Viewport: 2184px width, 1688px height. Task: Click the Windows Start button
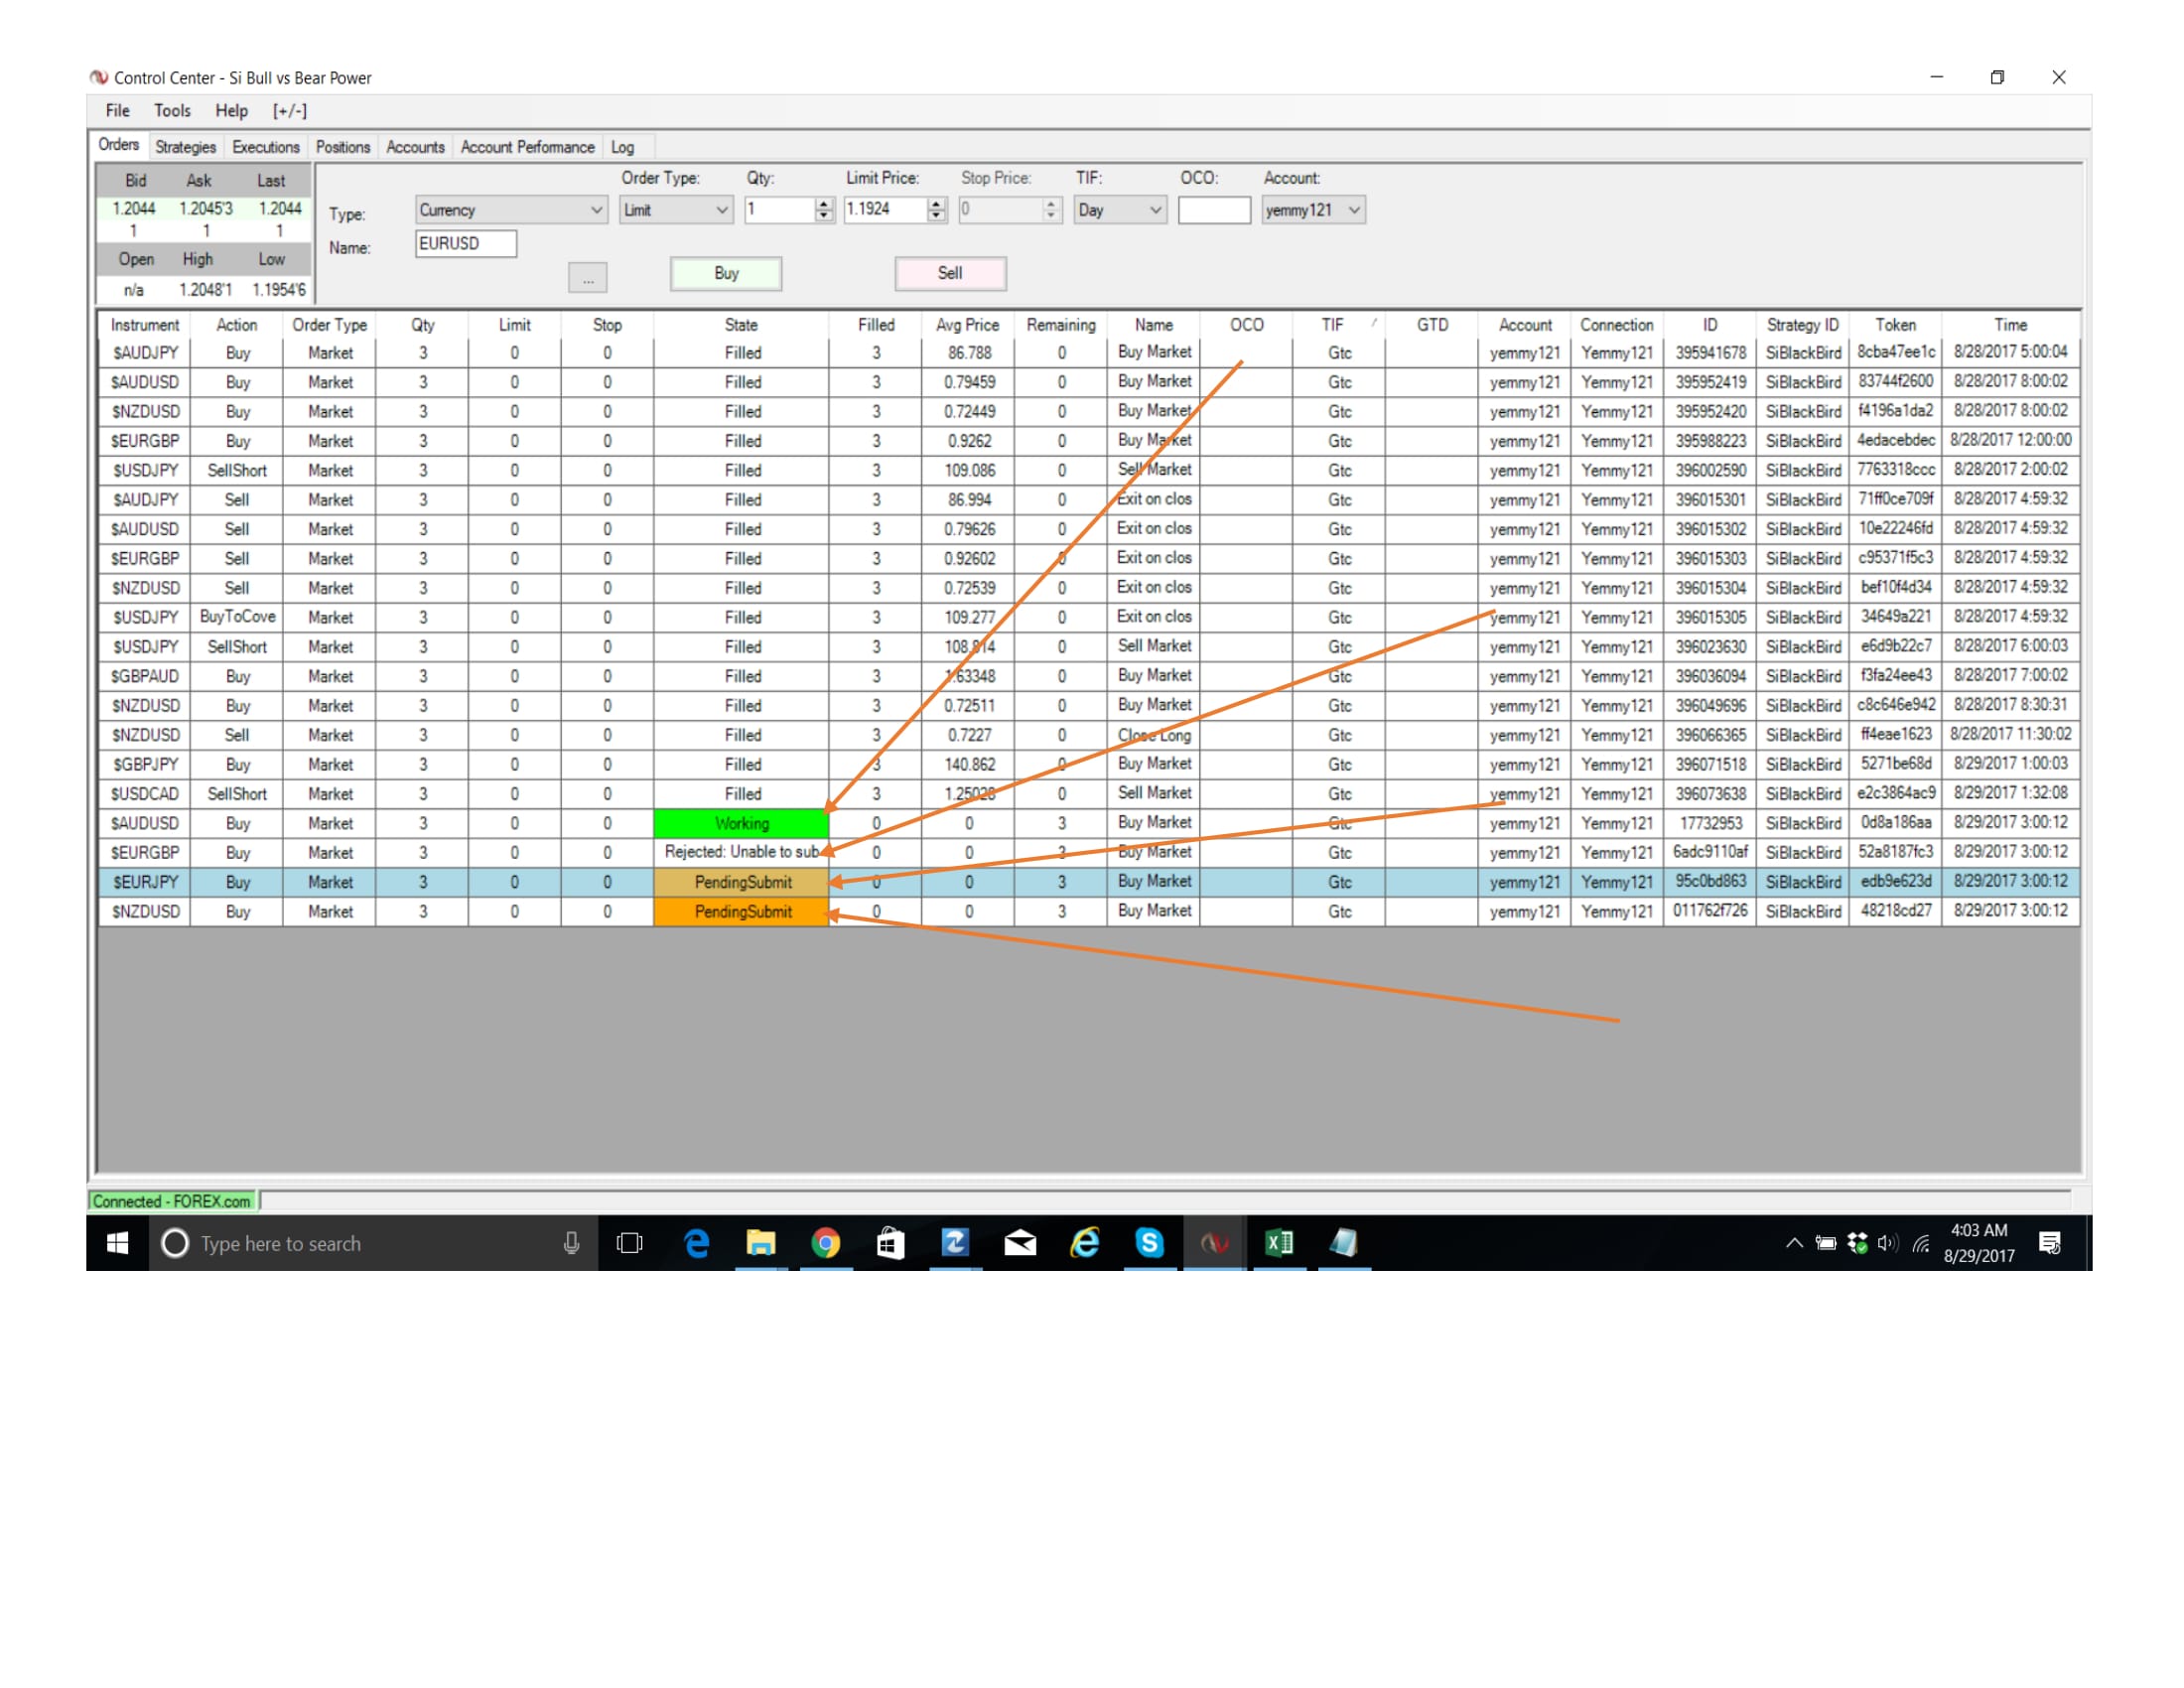pos(117,1243)
